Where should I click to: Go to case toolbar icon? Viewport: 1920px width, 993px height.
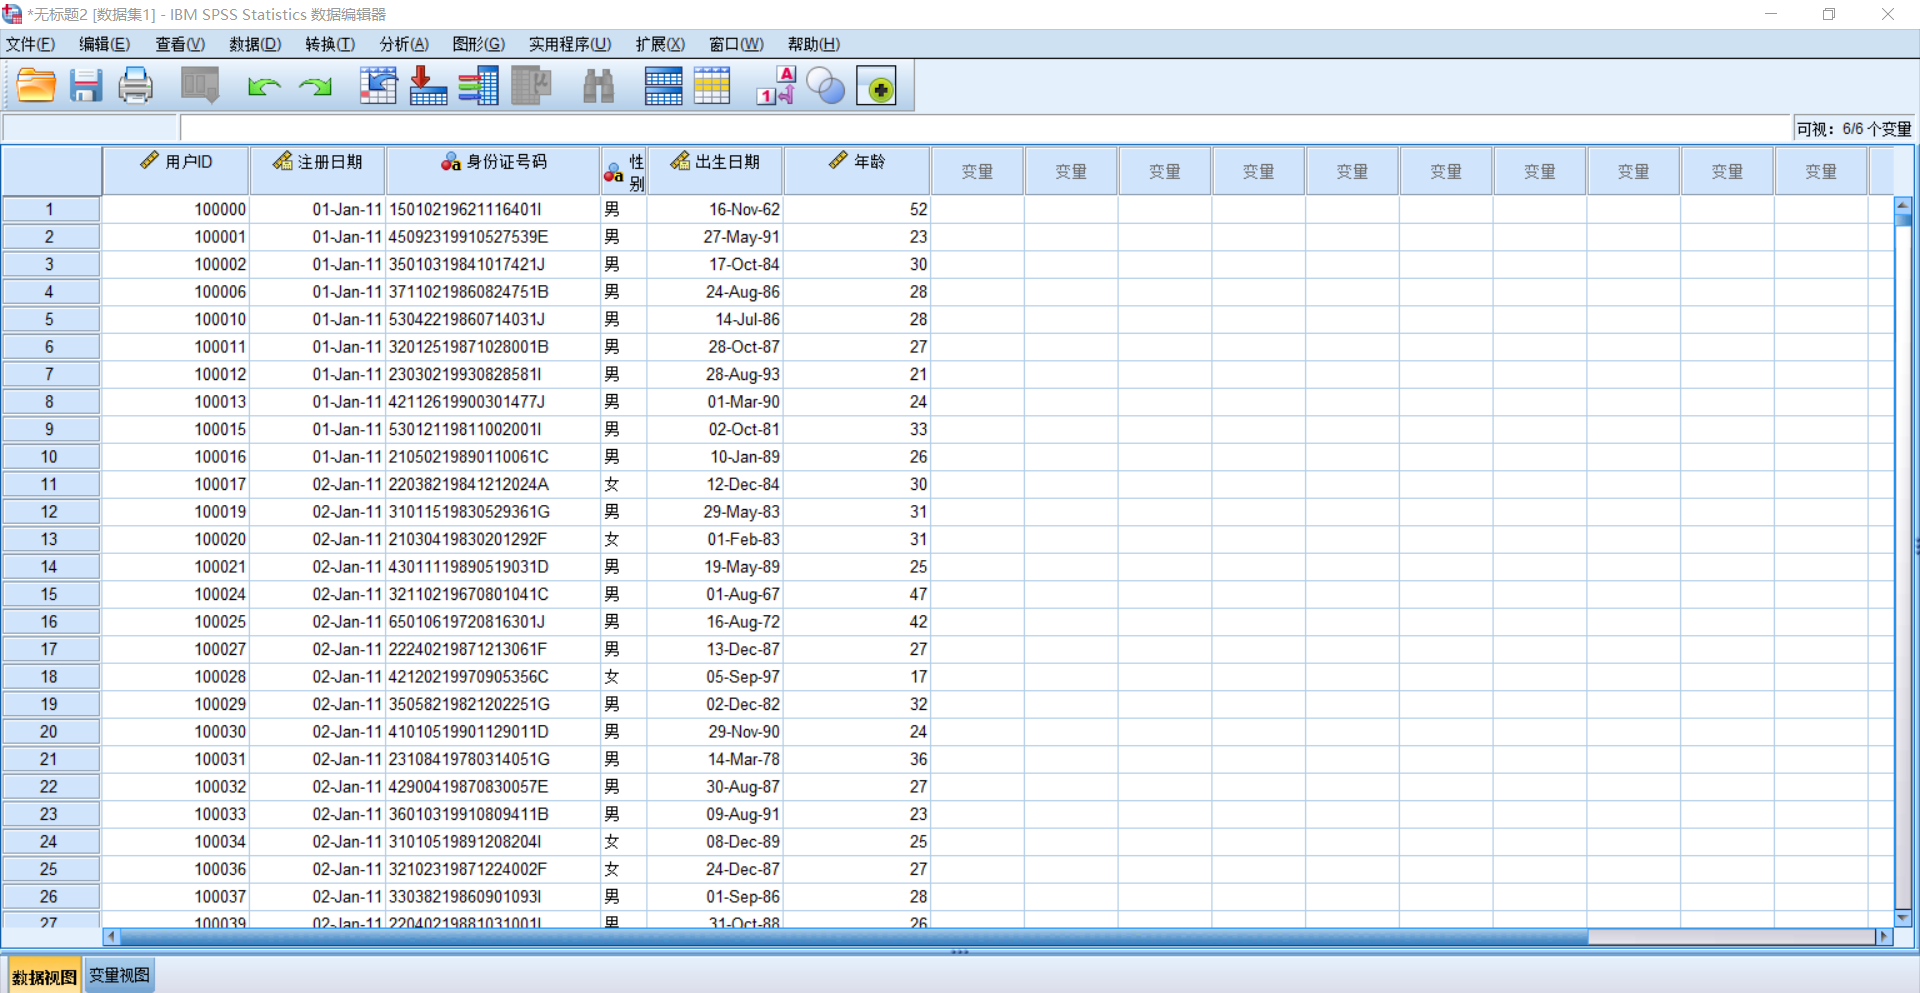(x=378, y=86)
